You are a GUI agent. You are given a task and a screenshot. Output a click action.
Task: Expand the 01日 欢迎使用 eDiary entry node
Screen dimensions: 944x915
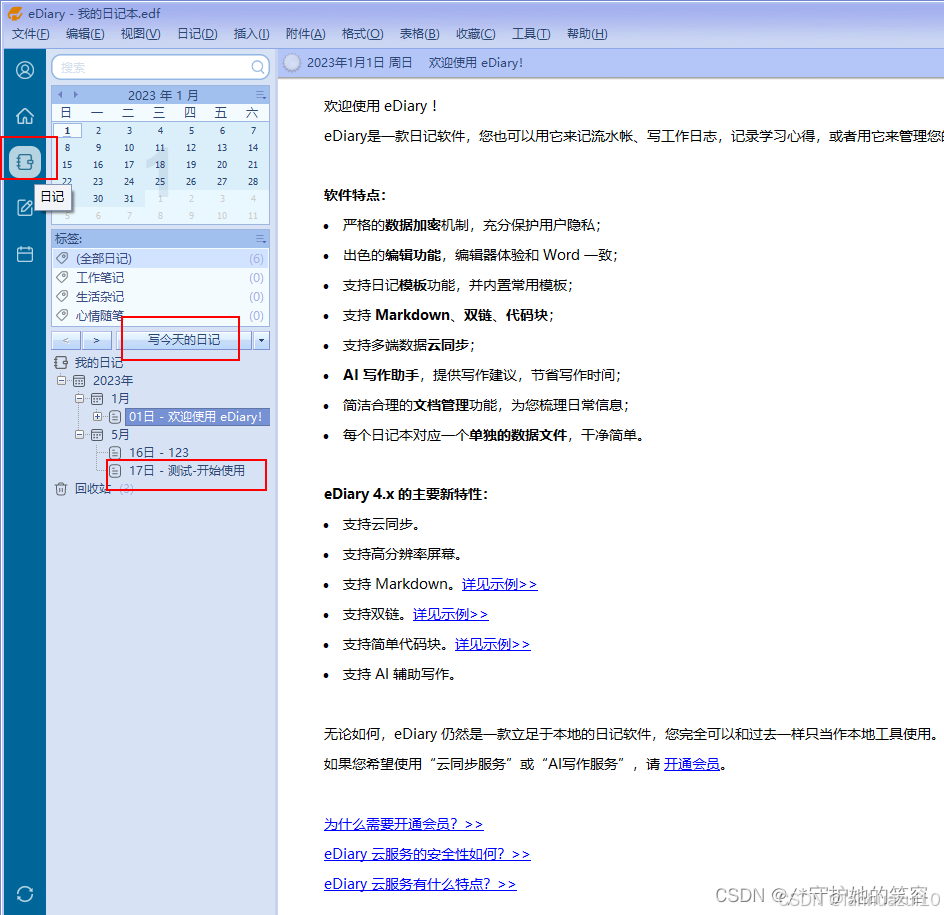97,417
